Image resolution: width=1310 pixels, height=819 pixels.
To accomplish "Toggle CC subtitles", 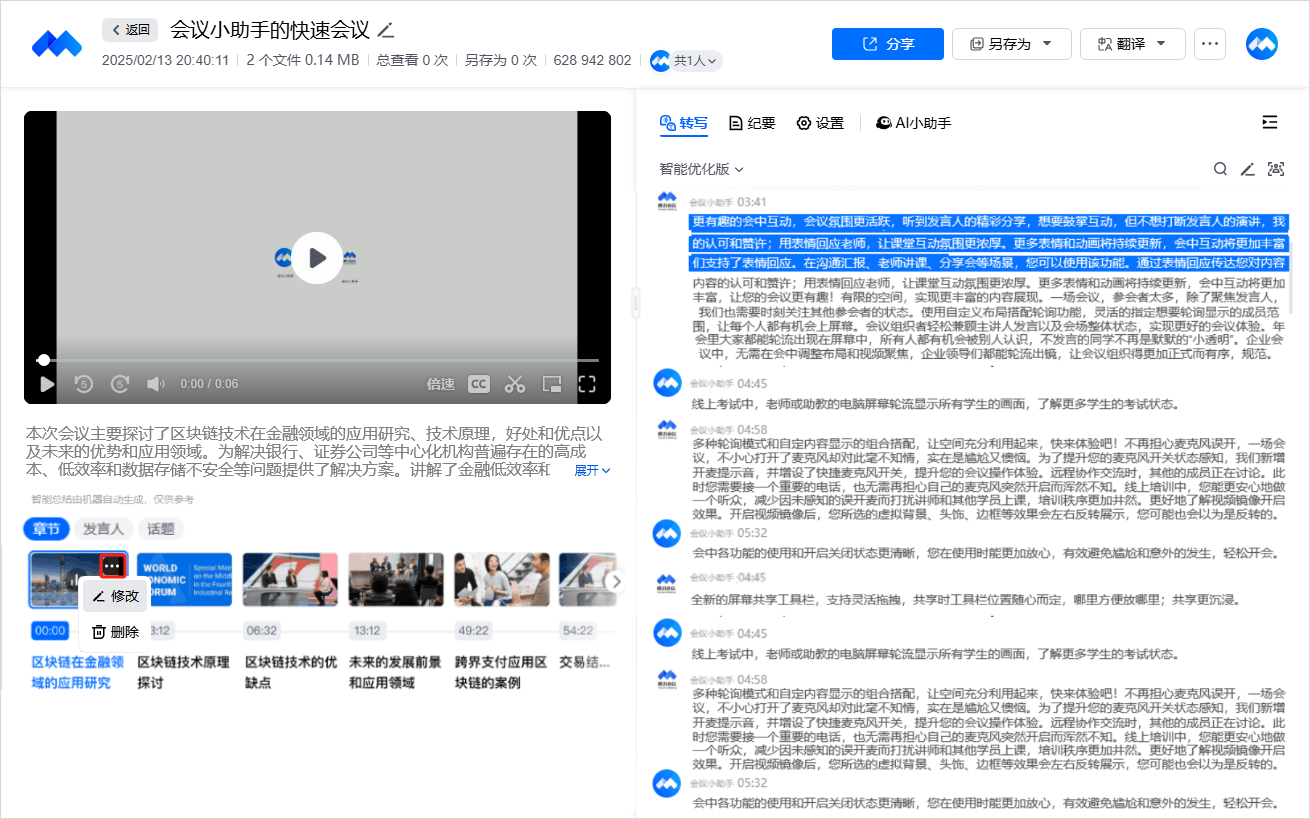I will coord(479,384).
